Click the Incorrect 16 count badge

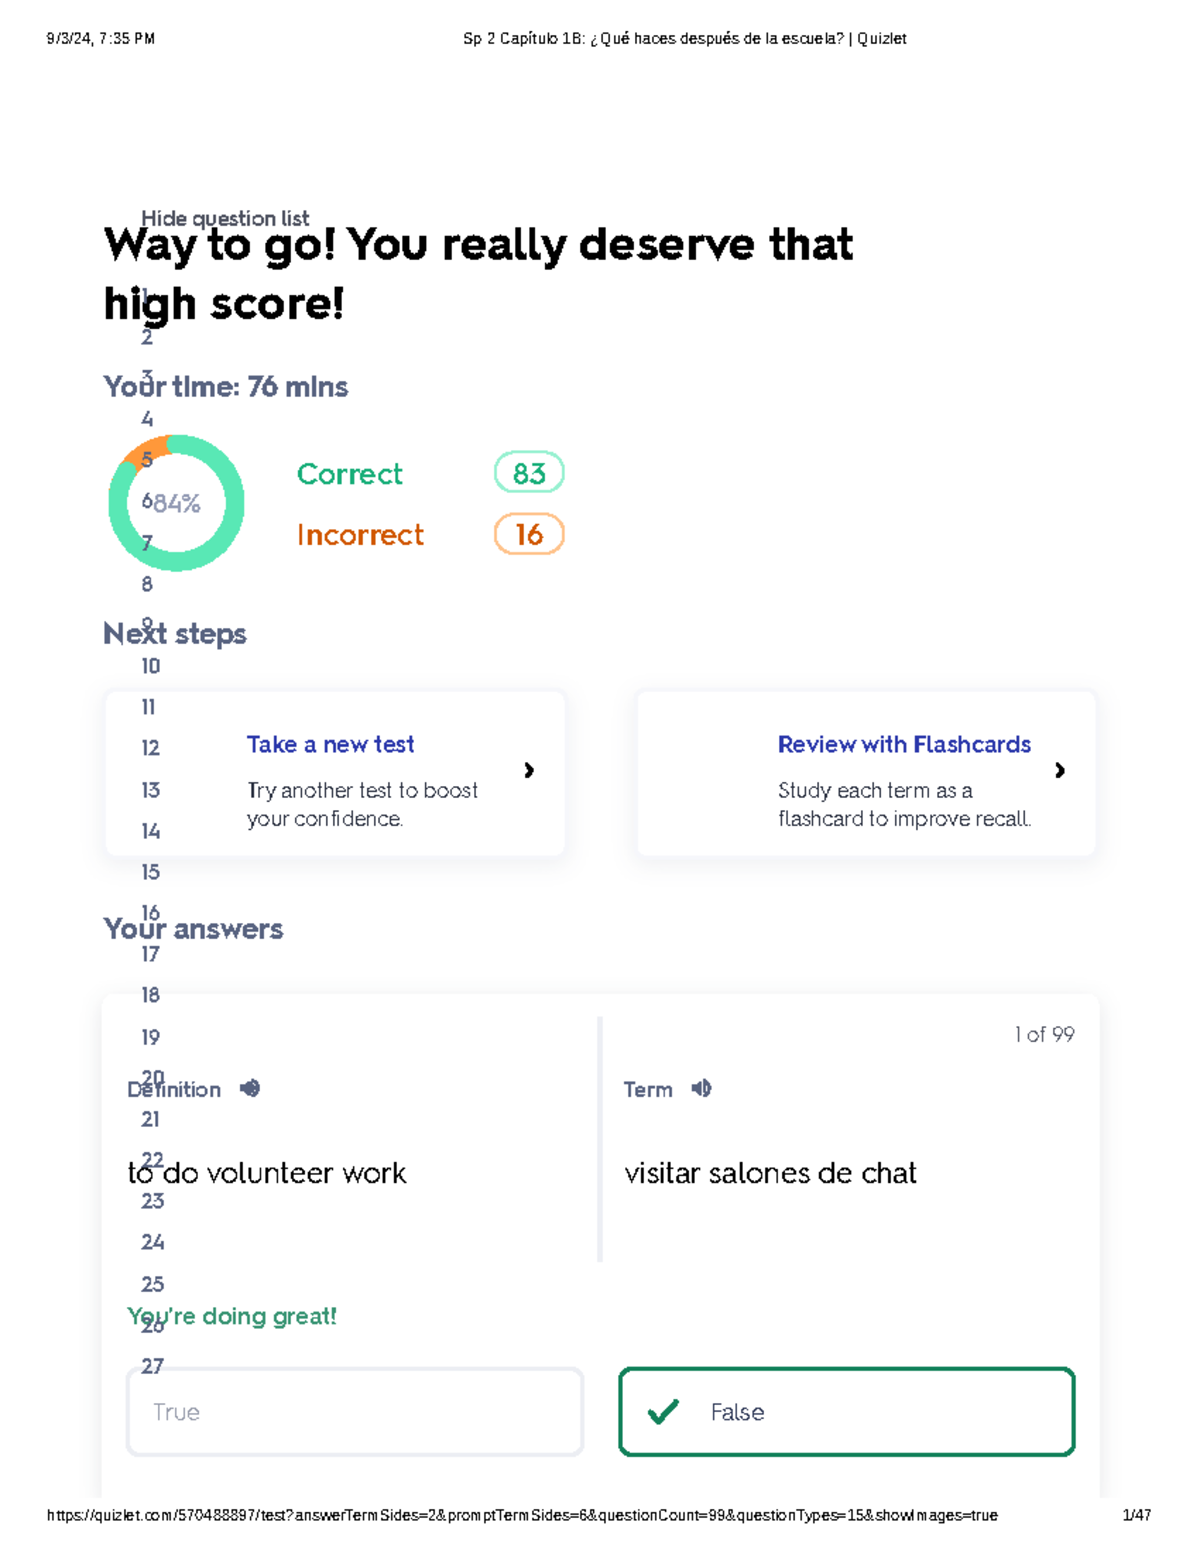[529, 534]
